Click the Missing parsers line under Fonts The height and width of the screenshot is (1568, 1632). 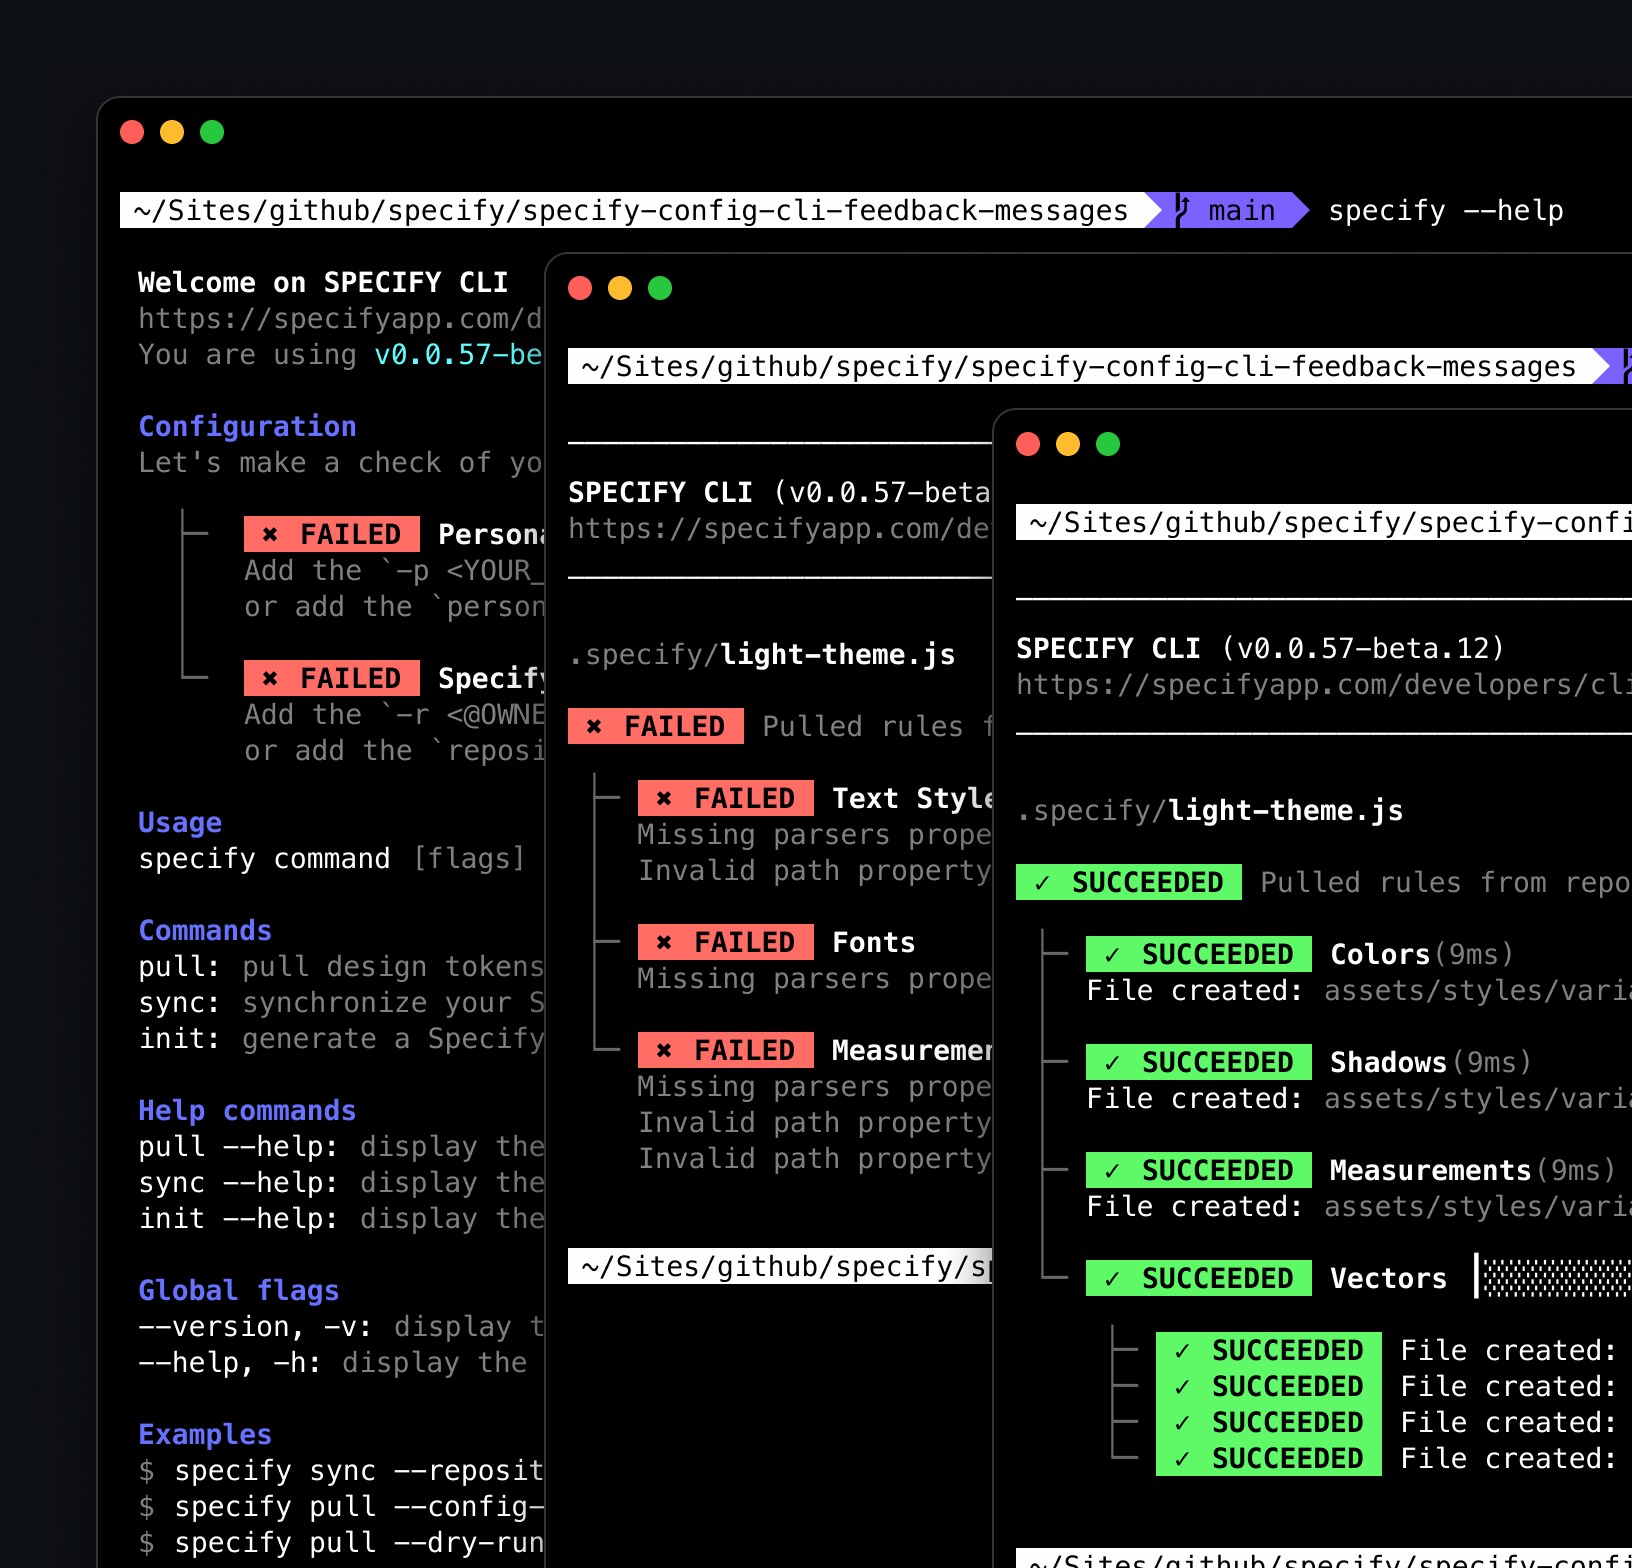[x=814, y=979]
